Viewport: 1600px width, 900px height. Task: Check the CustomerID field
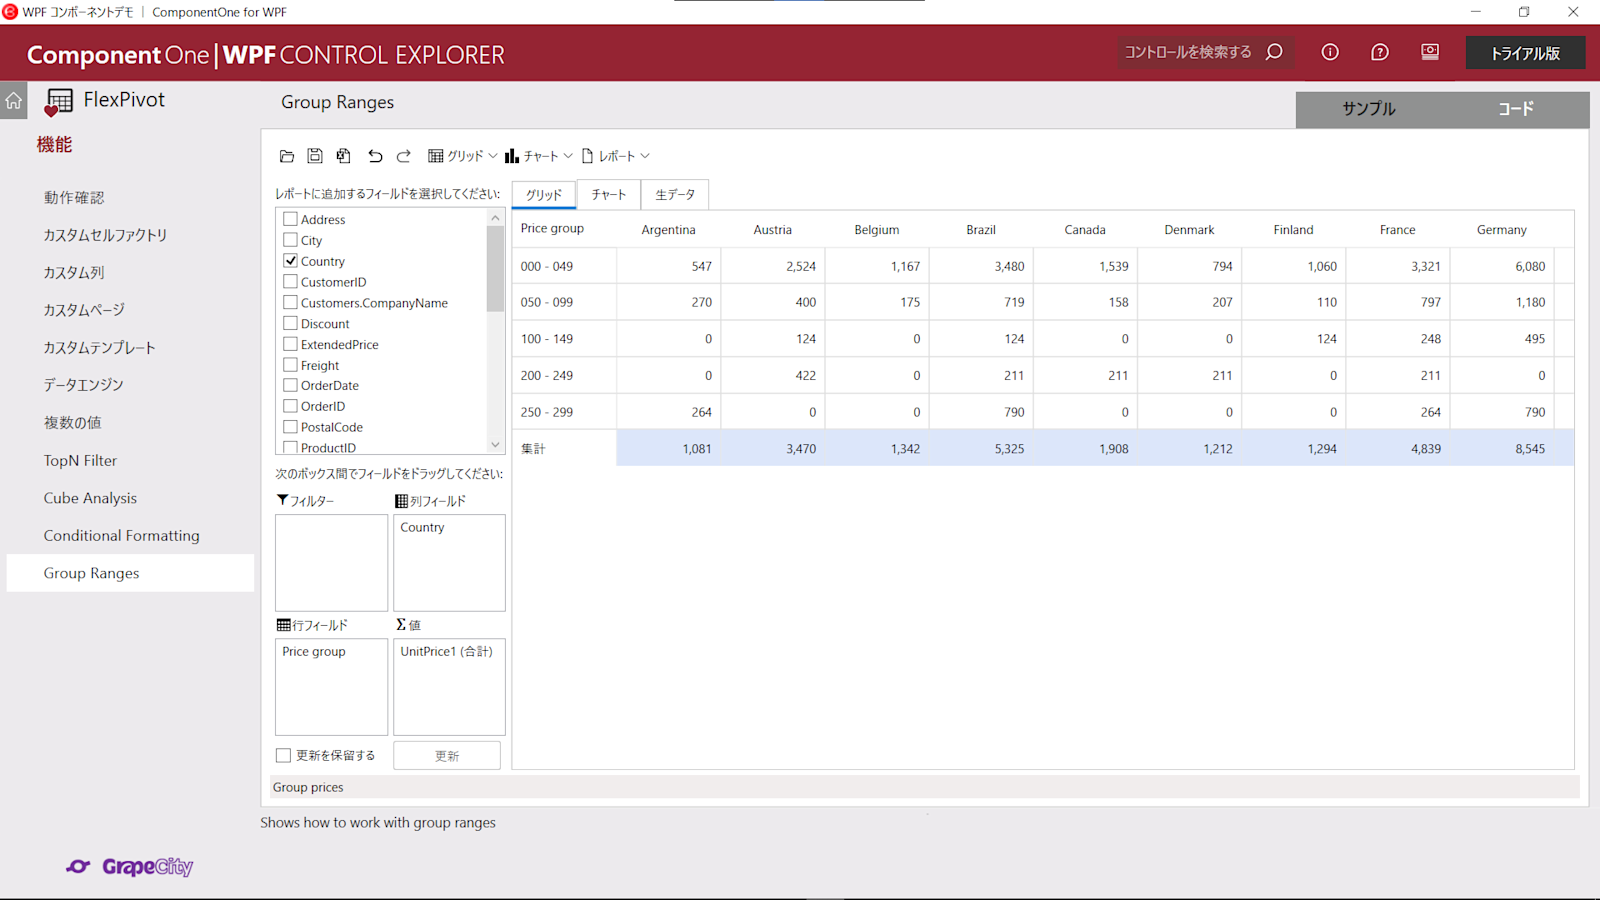(290, 282)
